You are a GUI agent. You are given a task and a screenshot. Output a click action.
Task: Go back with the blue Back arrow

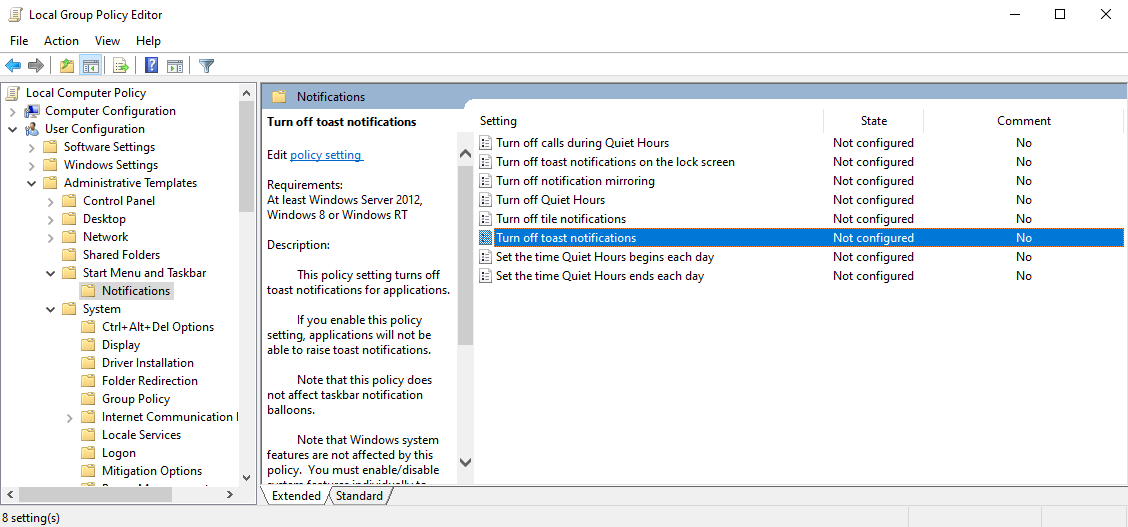coord(13,66)
